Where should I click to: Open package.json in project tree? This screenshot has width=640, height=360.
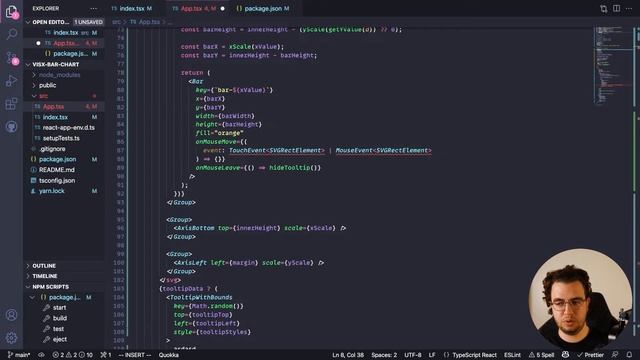pyautogui.click(x=57, y=160)
